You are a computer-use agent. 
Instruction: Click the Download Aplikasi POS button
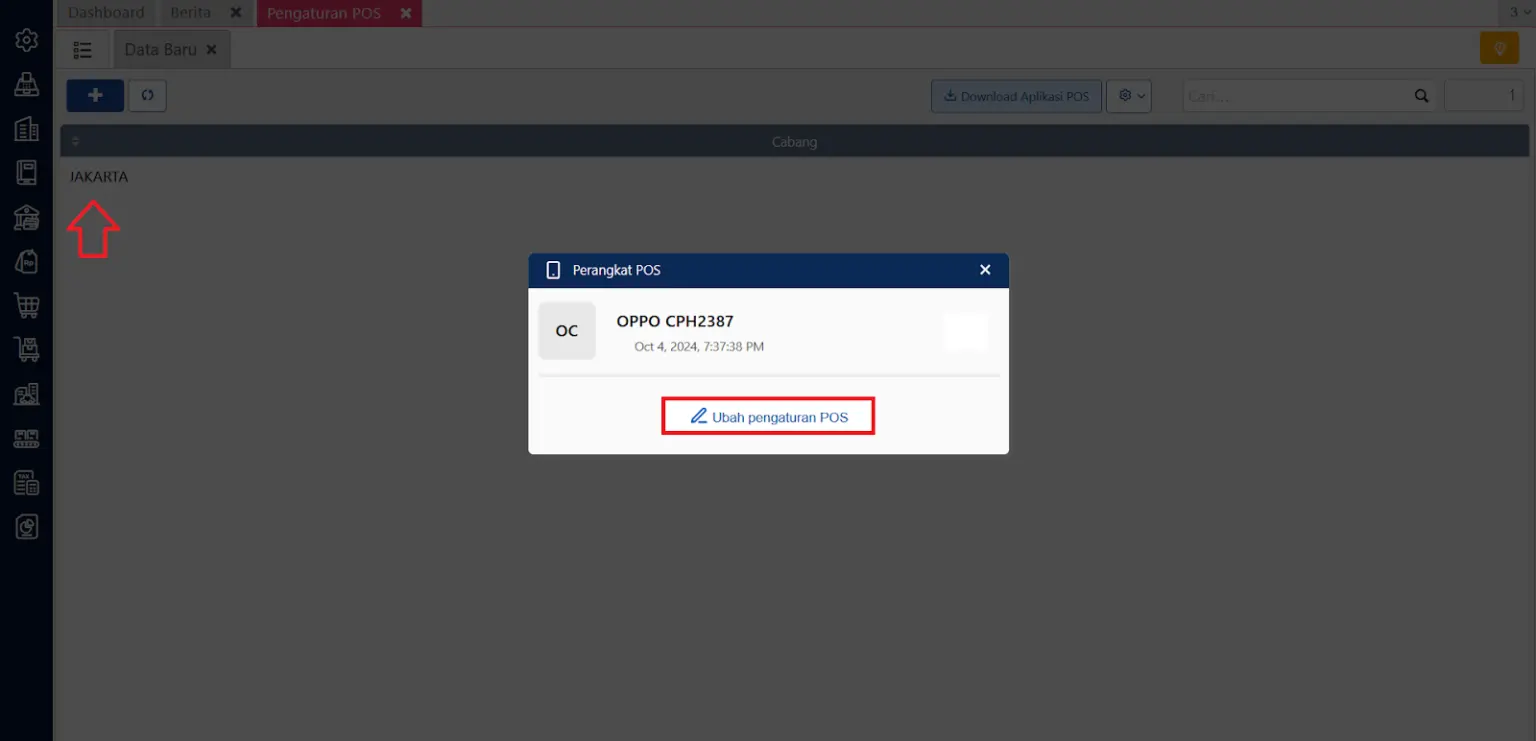pyautogui.click(x=1016, y=96)
